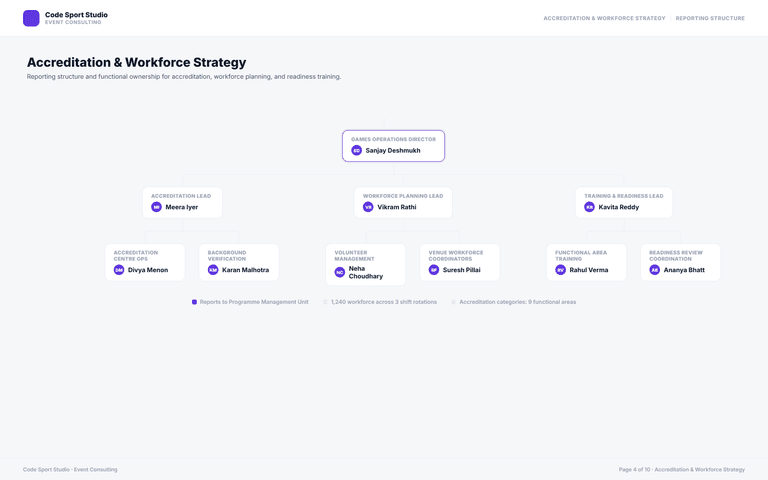Click the Readiness Review Coordination label
Image resolution: width=768 pixels, height=480 pixels.
(676, 256)
